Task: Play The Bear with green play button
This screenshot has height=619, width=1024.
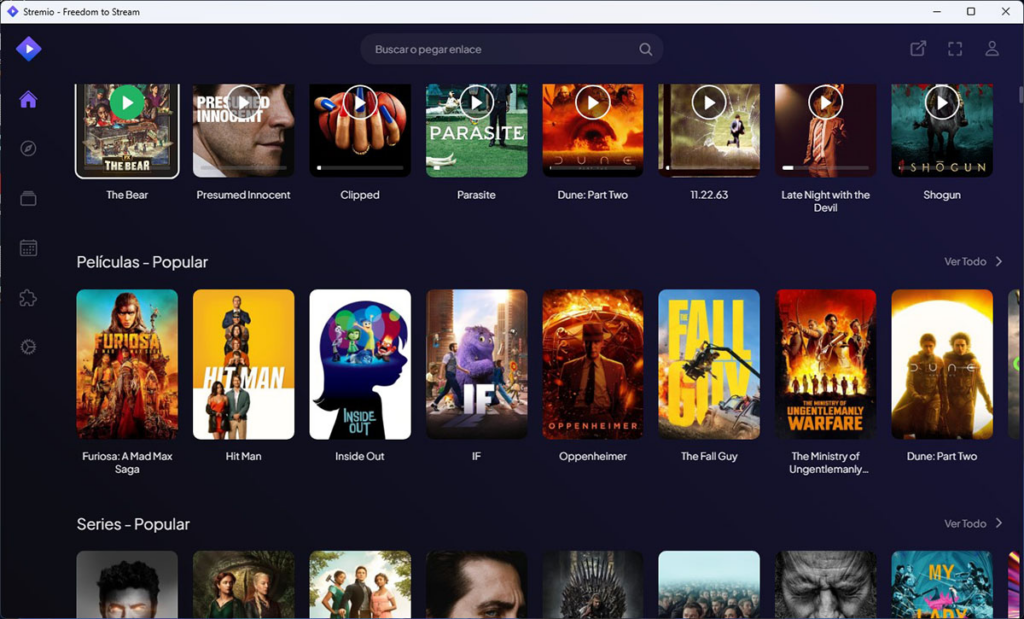Action: 127,103
